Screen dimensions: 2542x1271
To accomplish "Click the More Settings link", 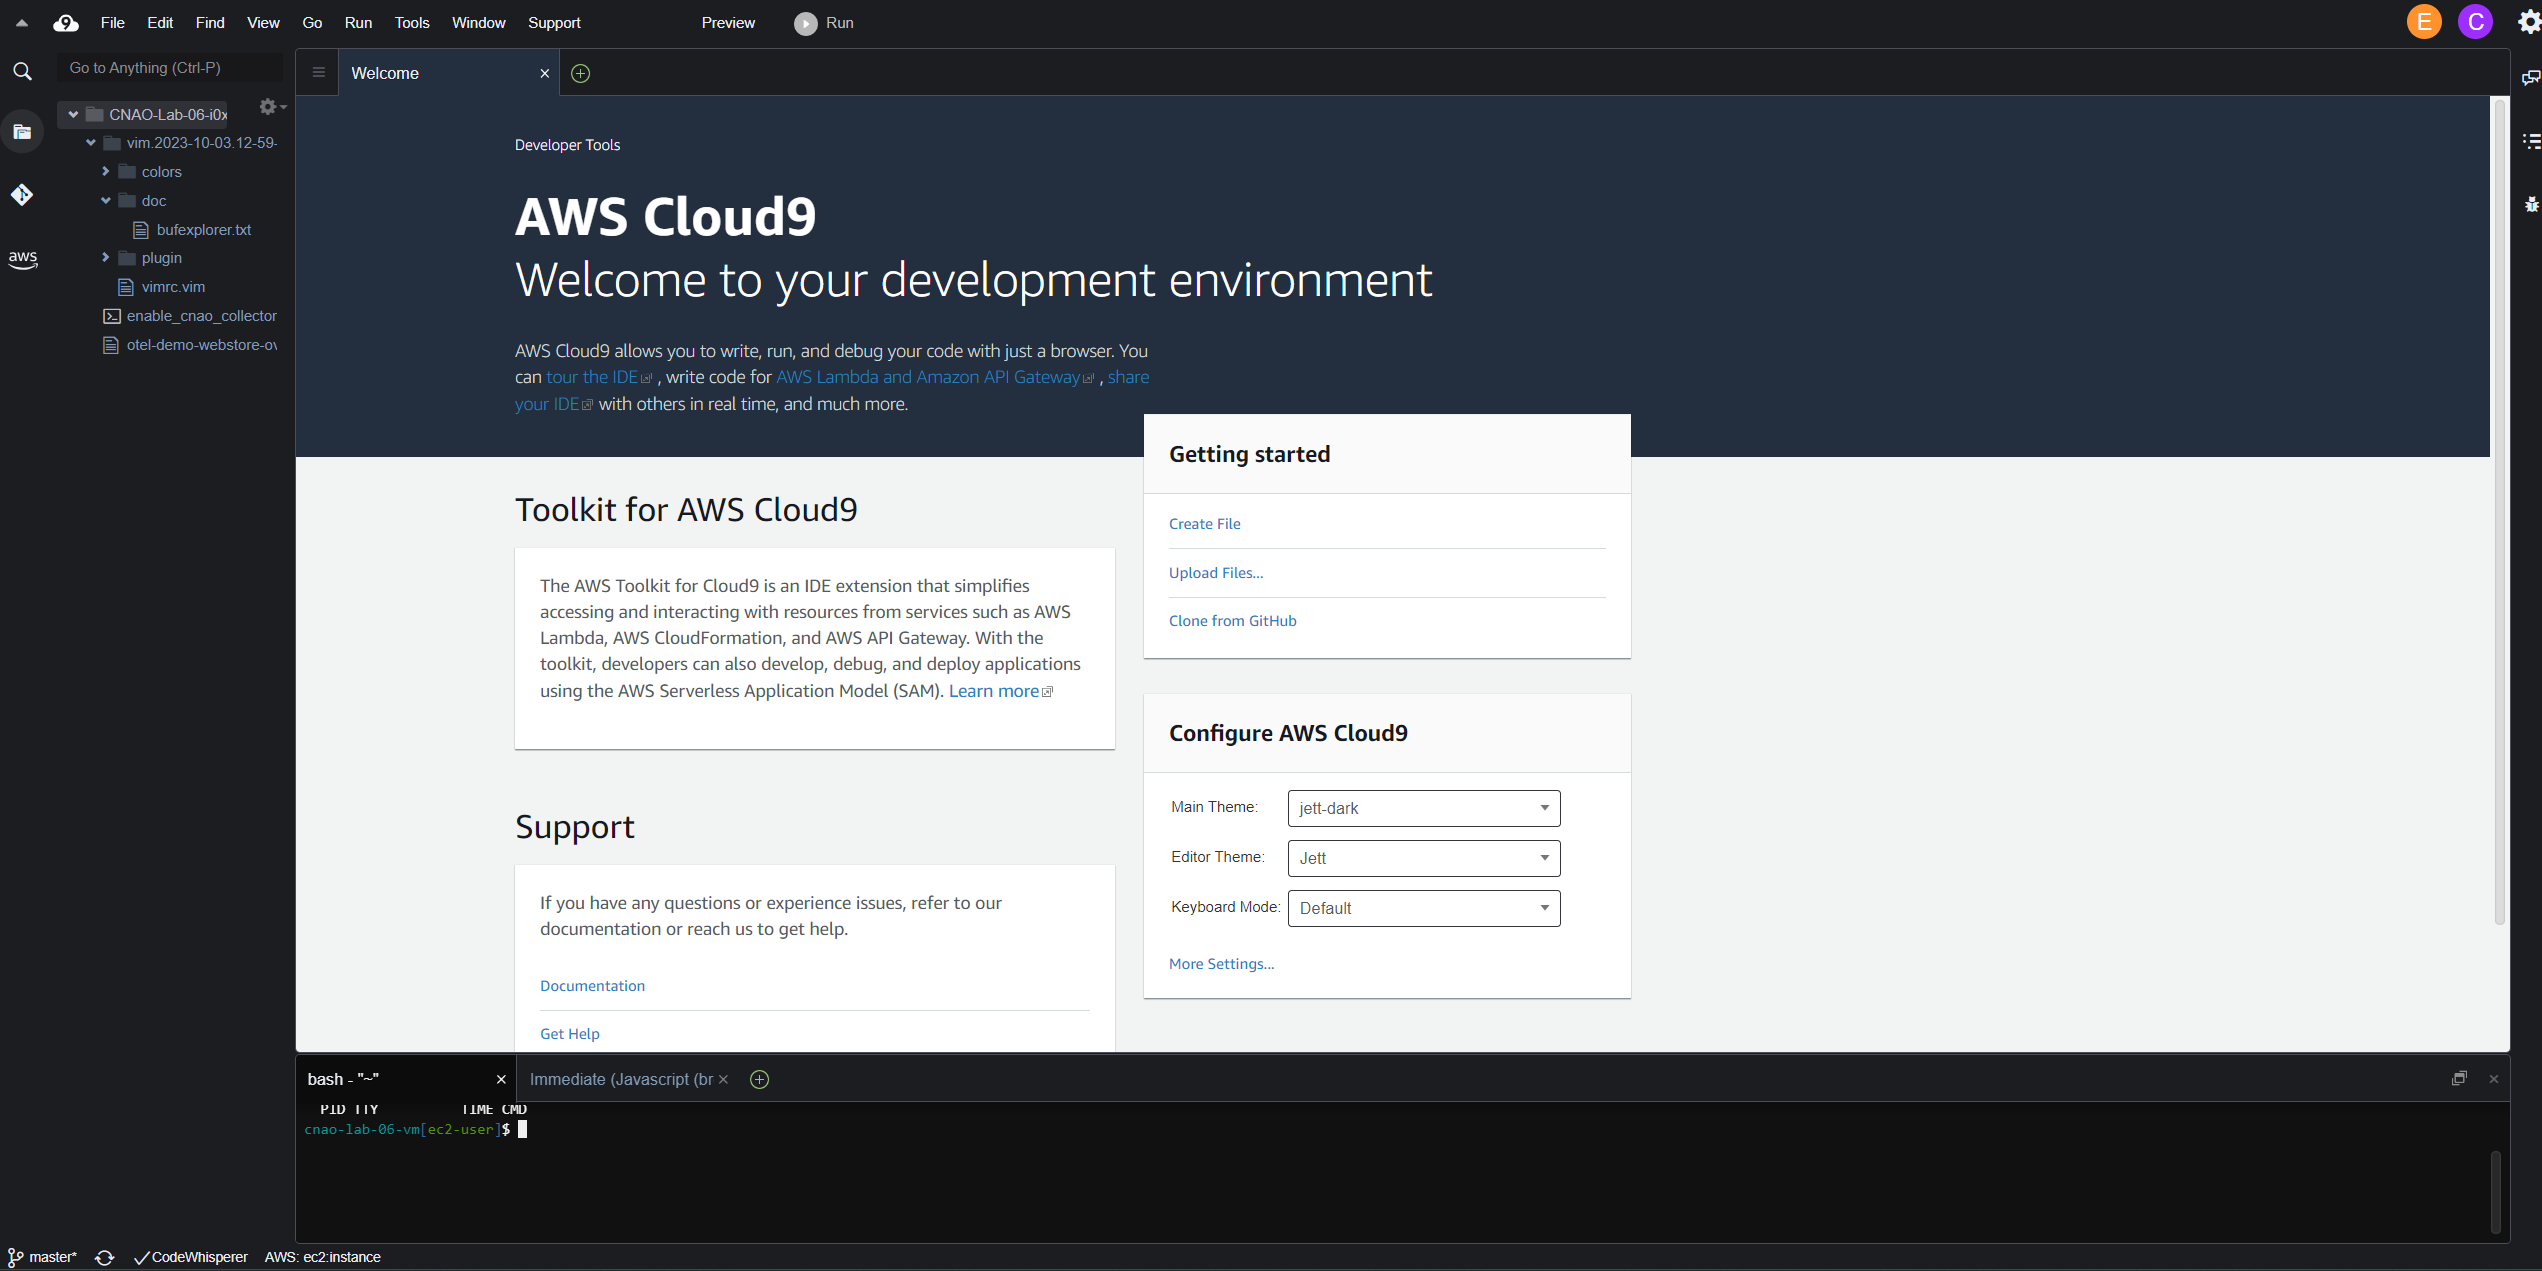I will (1221, 964).
